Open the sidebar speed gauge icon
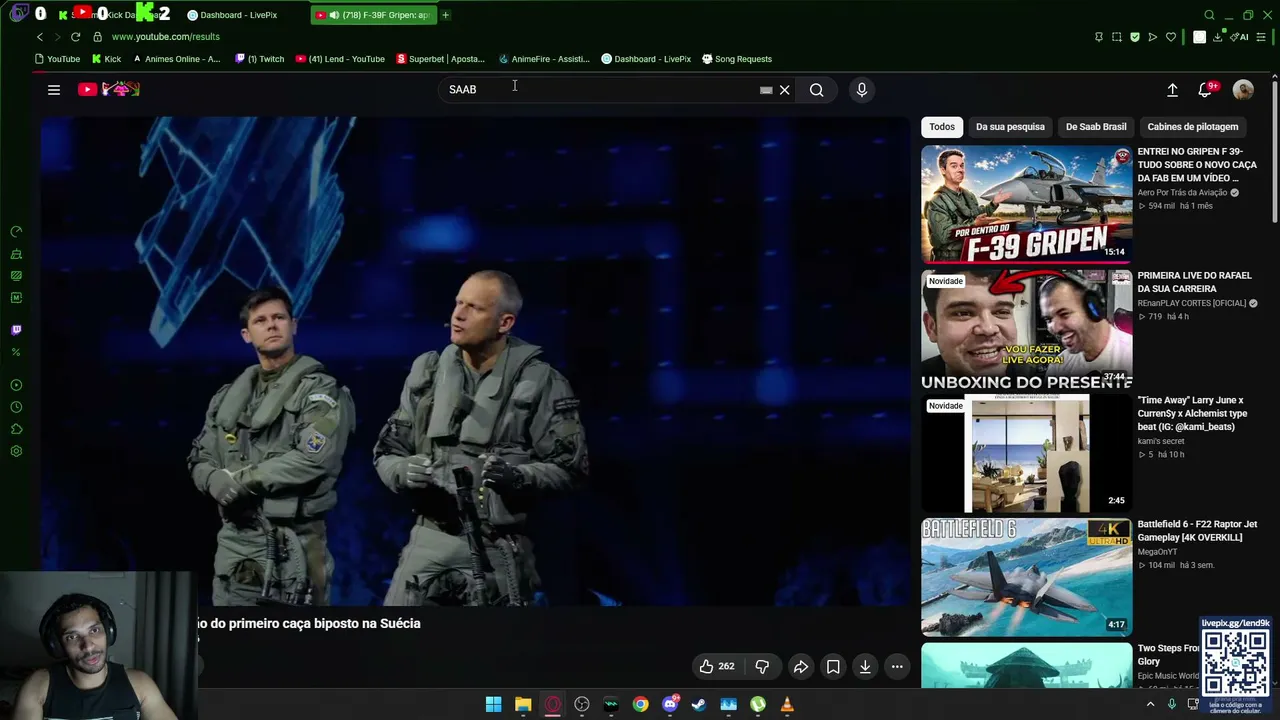 coord(16,232)
